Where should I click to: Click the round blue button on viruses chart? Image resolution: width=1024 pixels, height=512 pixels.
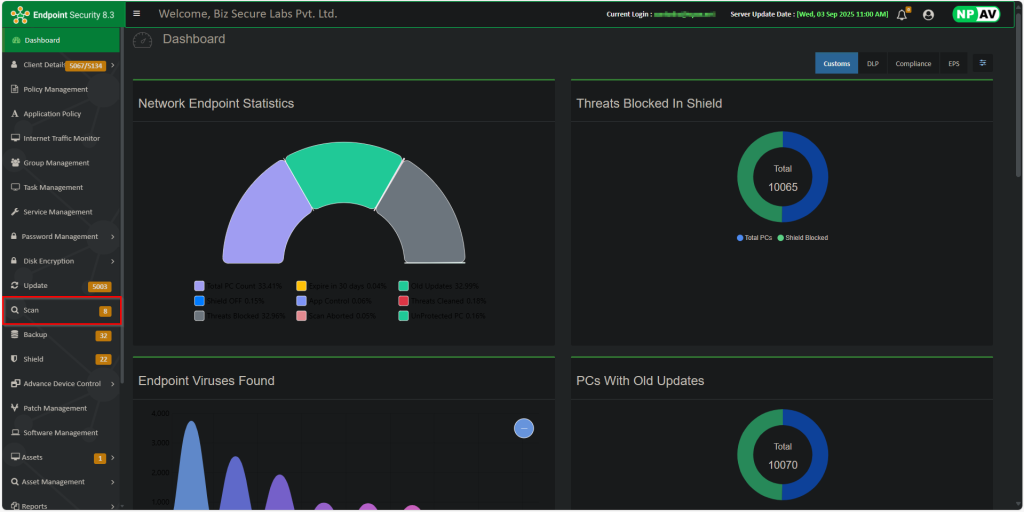point(524,428)
